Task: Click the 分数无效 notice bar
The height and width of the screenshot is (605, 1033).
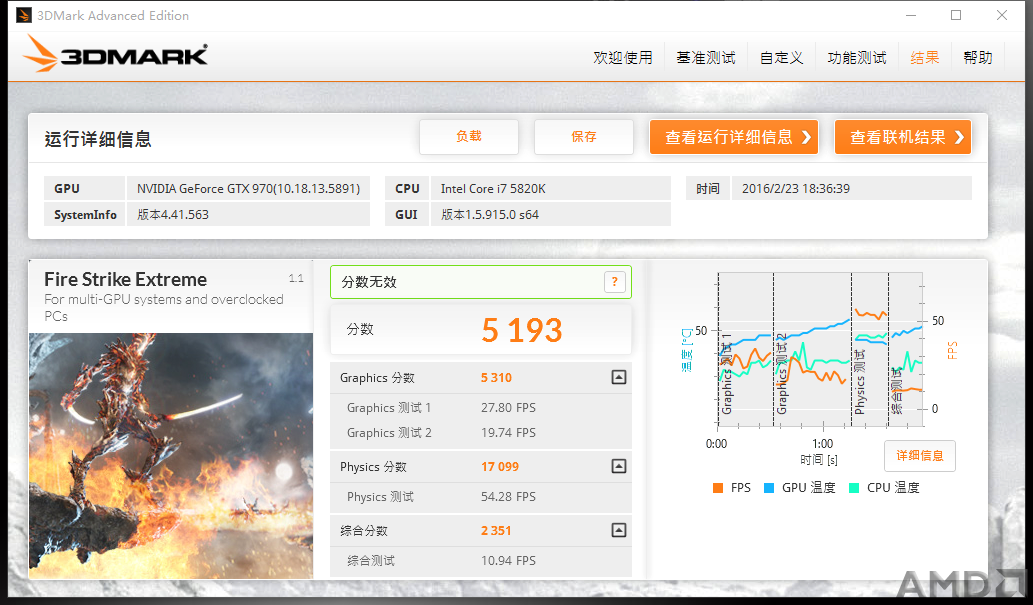Action: pos(481,282)
